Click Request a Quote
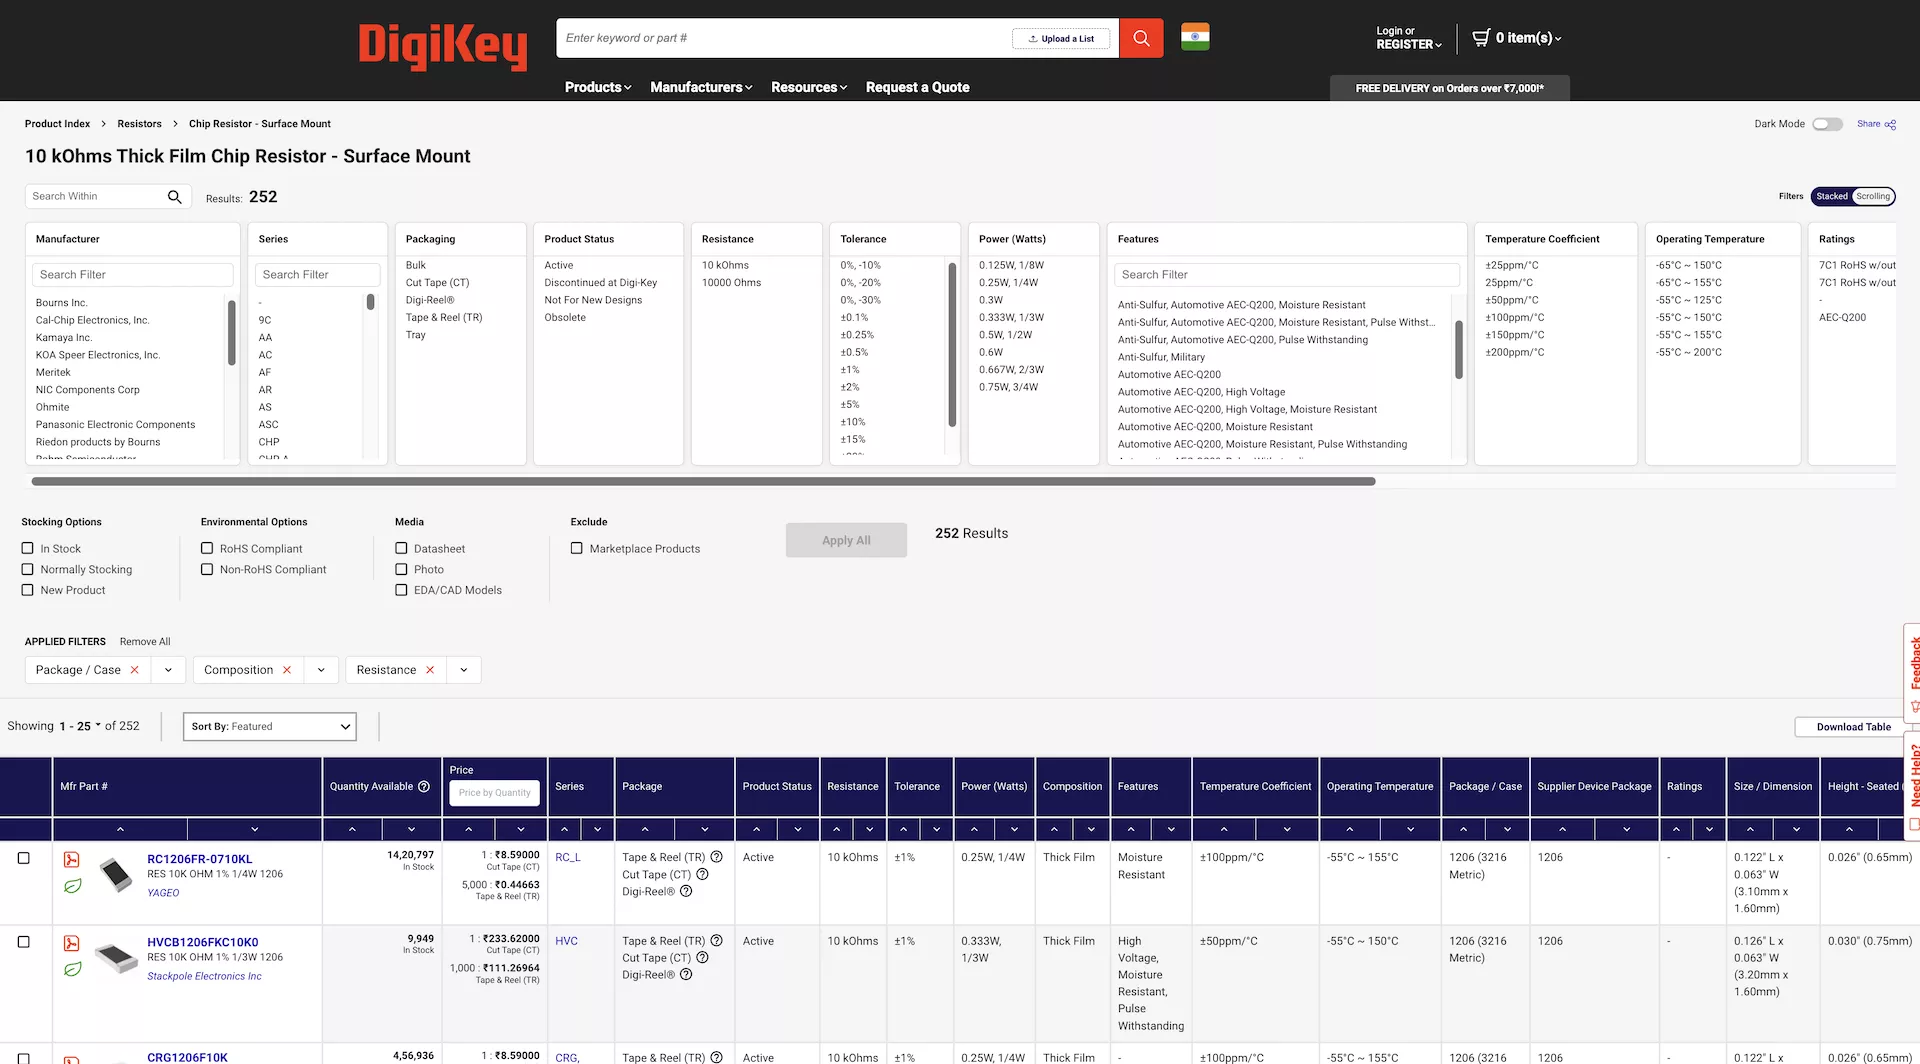Viewport: 1920px width, 1064px height. click(917, 87)
